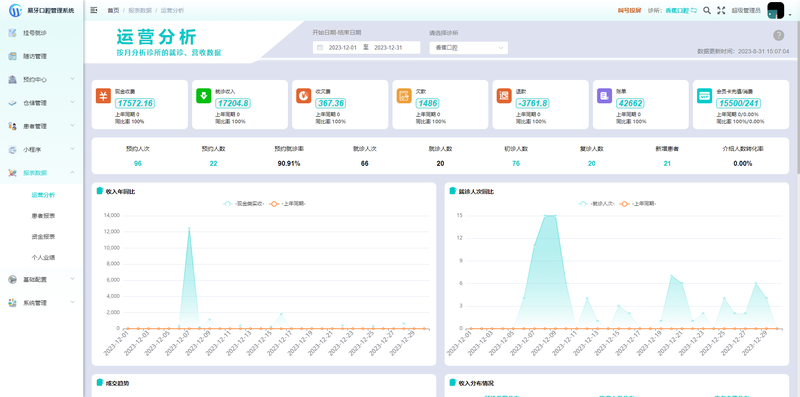Click the 香蕉口腔 clinic name in the top bar
800x397 pixels.
click(677, 10)
